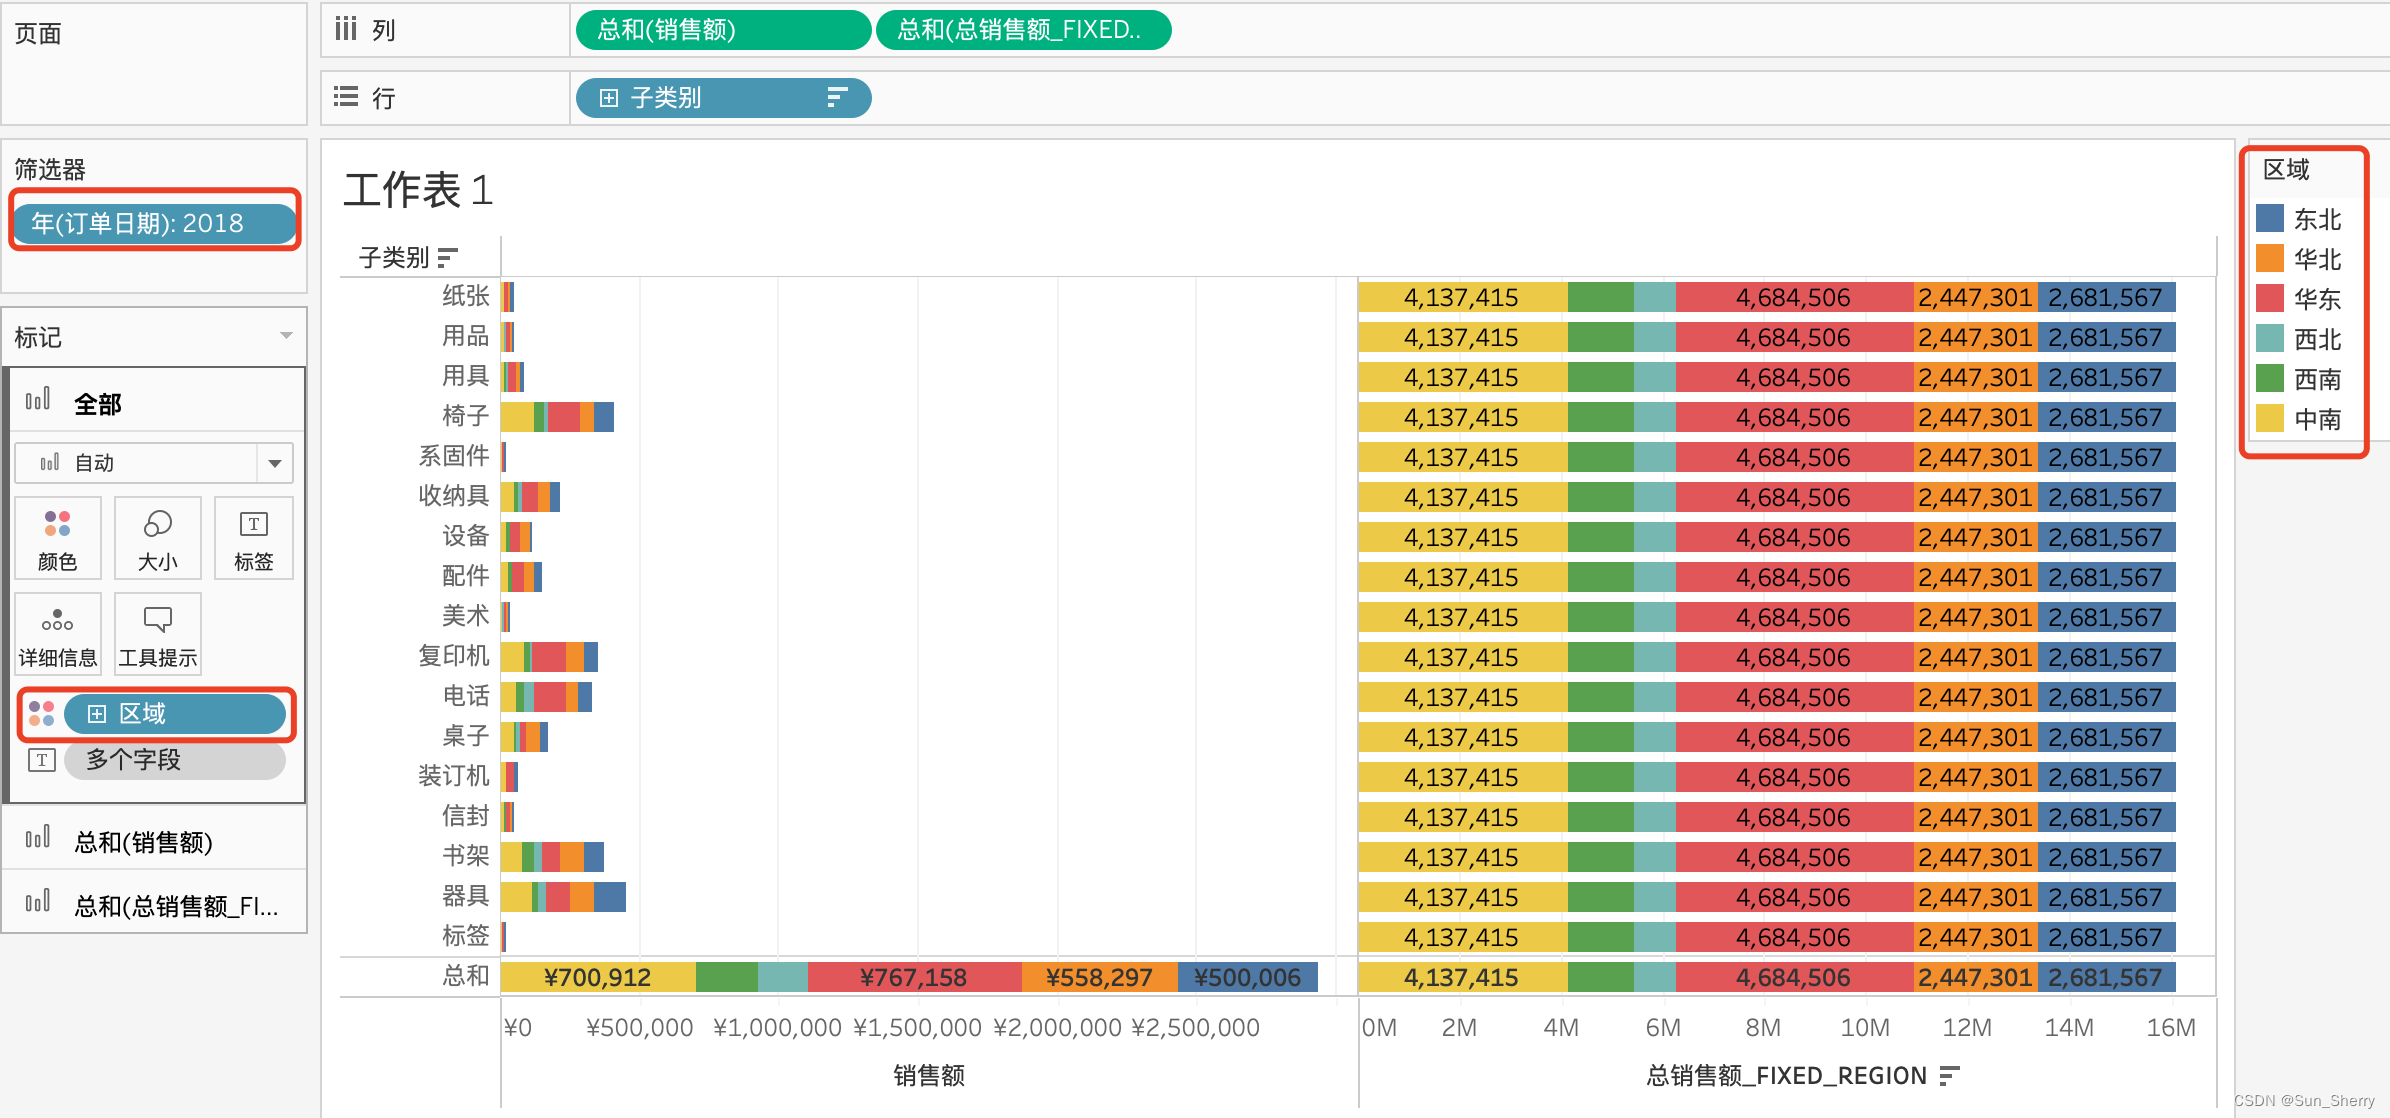Open the mark type 自动 dropdown
Viewport: 2390px width, 1118px height.
(x=274, y=463)
